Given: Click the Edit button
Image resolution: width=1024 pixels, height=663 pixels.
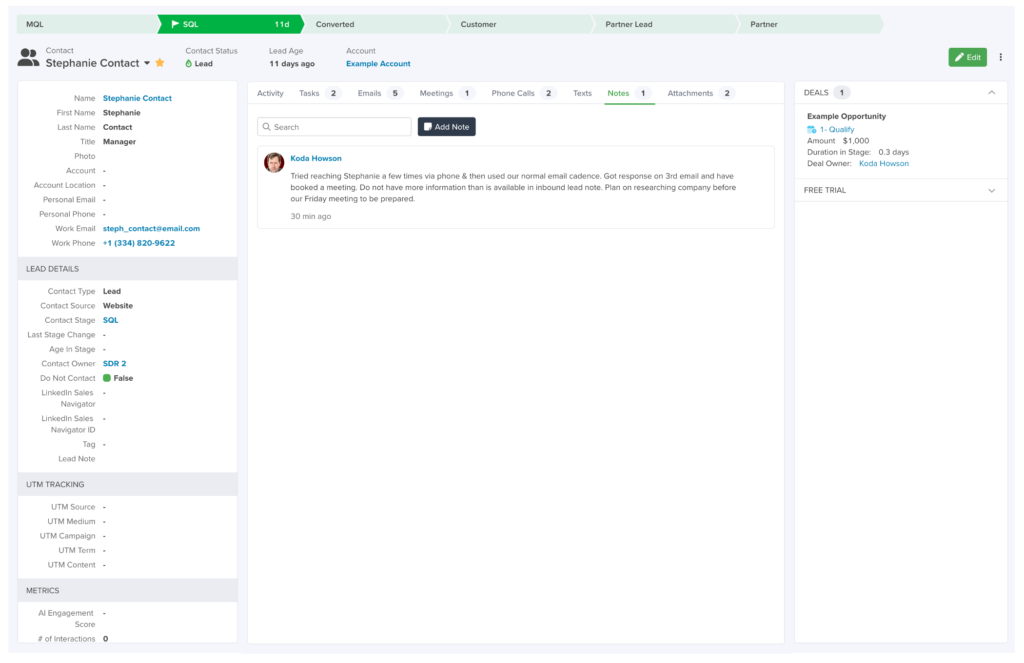Looking at the screenshot, I should click(x=967, y=57).
